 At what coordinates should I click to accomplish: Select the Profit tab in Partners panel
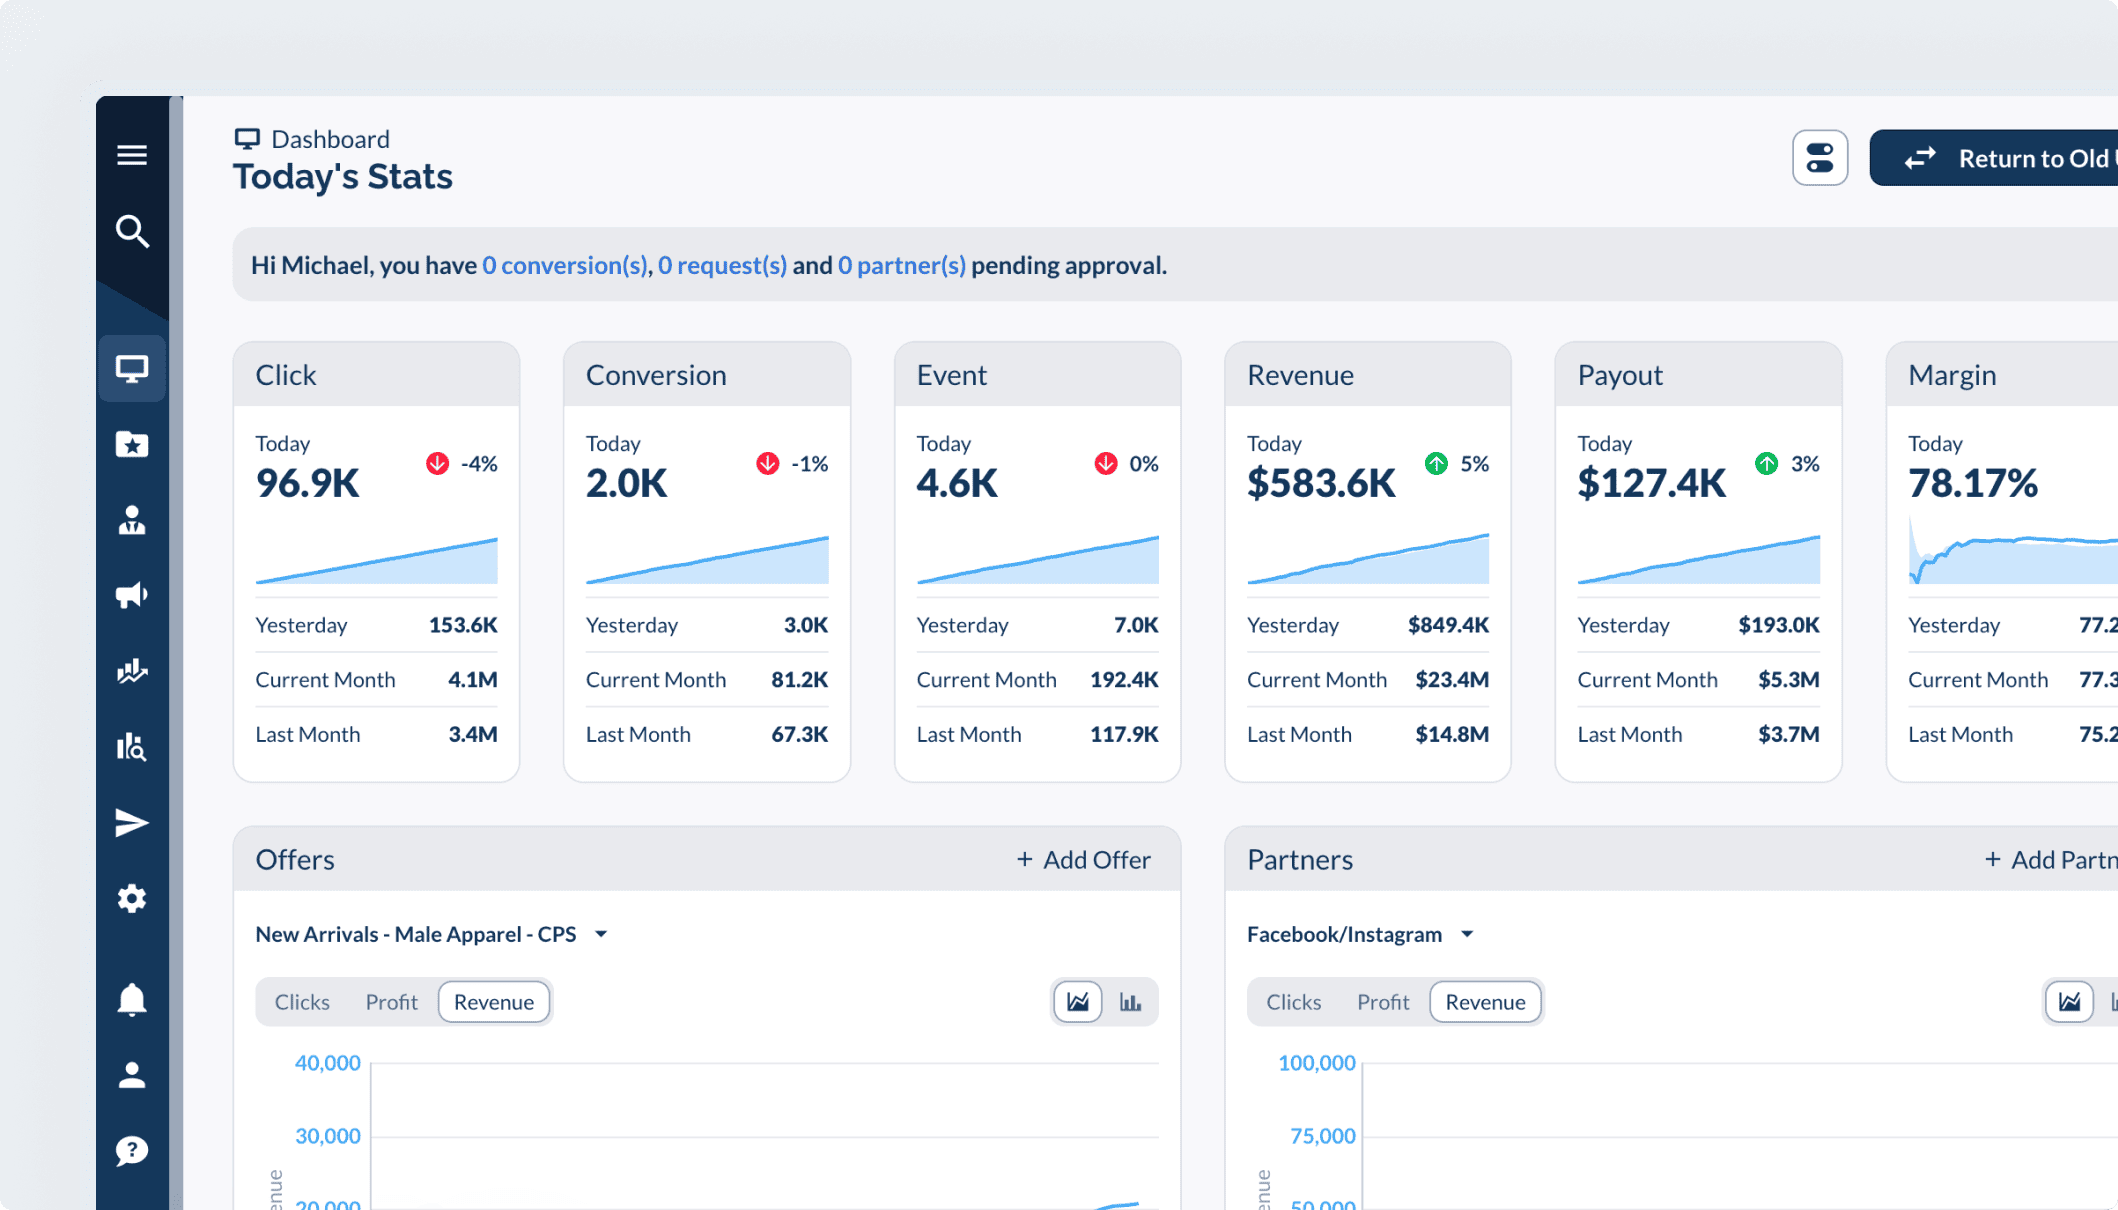[x=1383, y=1002]
